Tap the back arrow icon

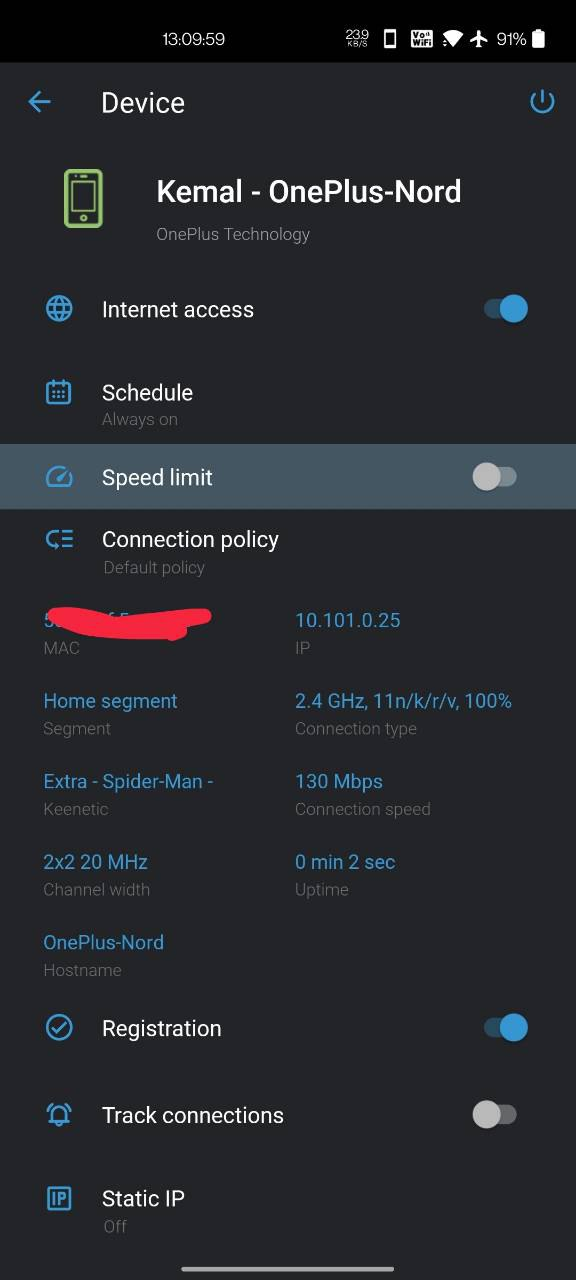[x=39, y=101]
